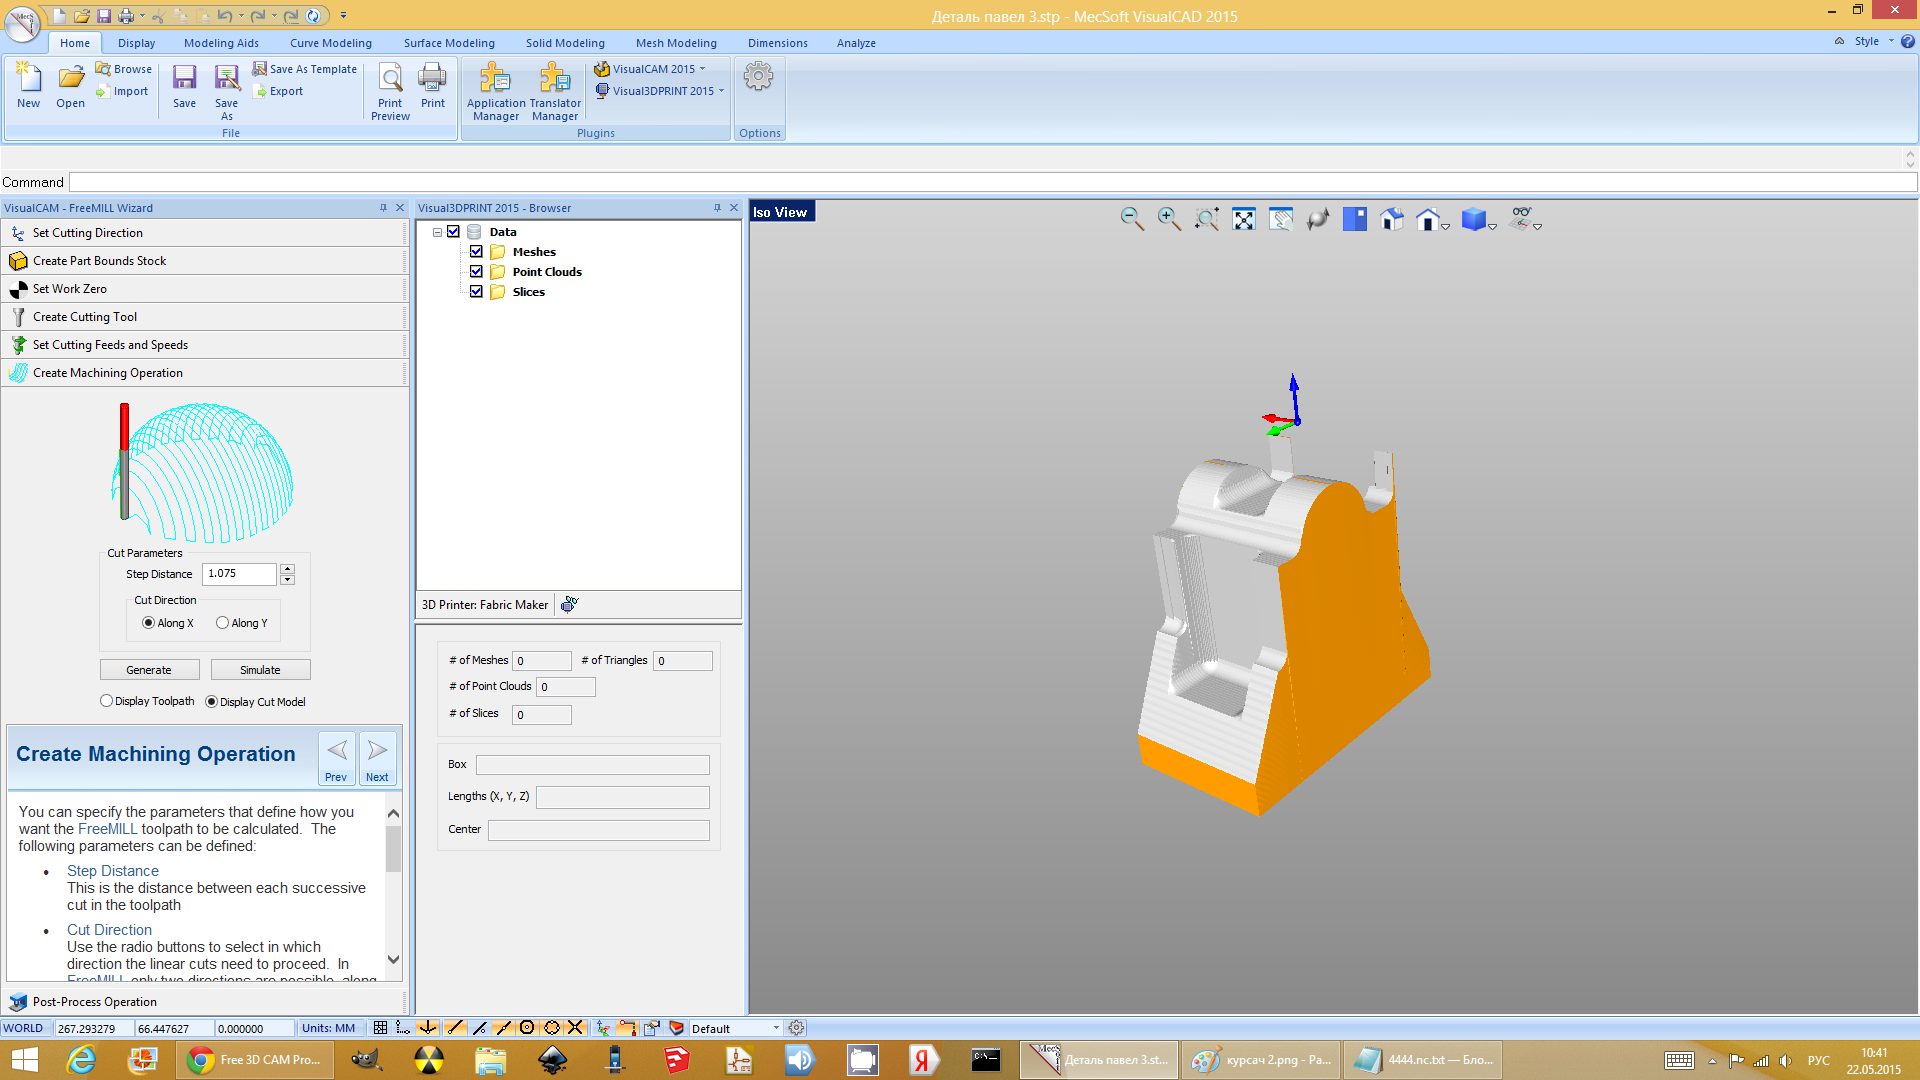
Task: Select the Pan hand view tool
Action: [x=1280, y=219]
